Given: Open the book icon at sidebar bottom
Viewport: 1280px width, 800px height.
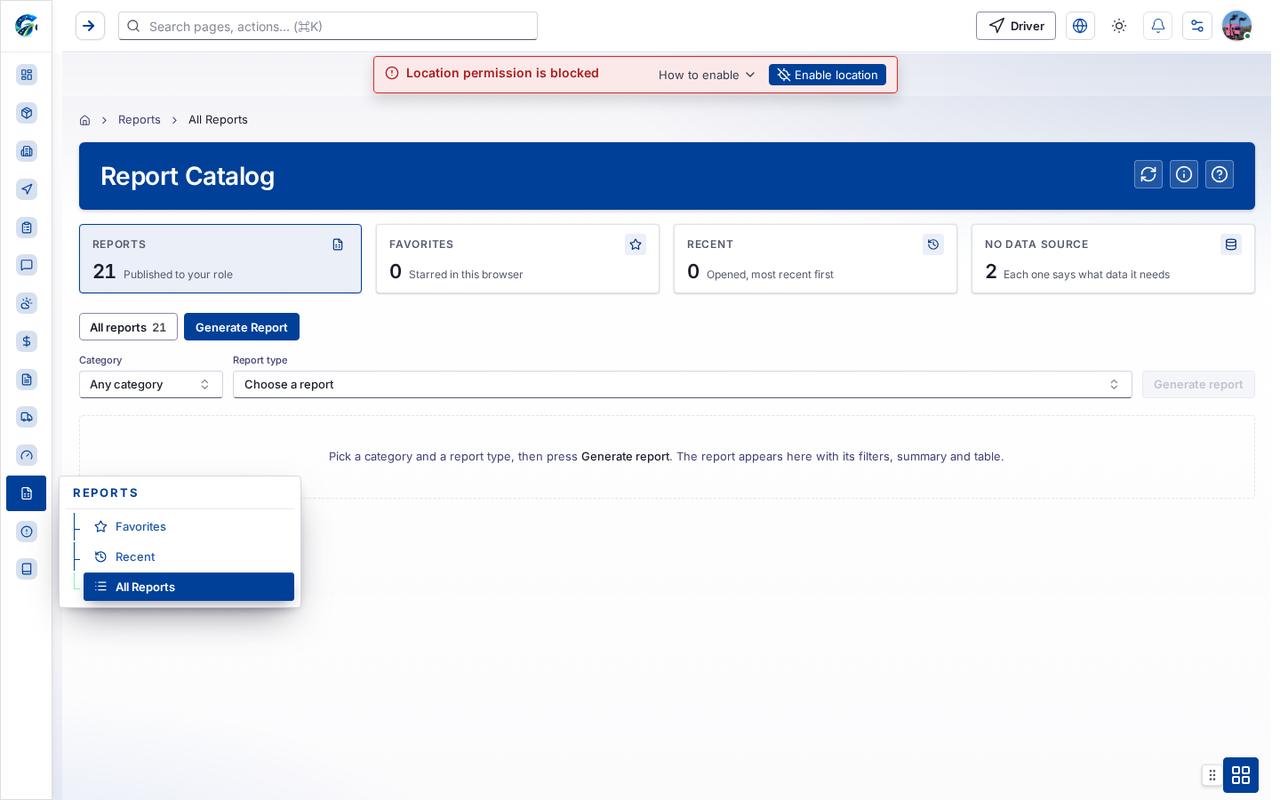Looking at the screenshot, I should point(27,569).
